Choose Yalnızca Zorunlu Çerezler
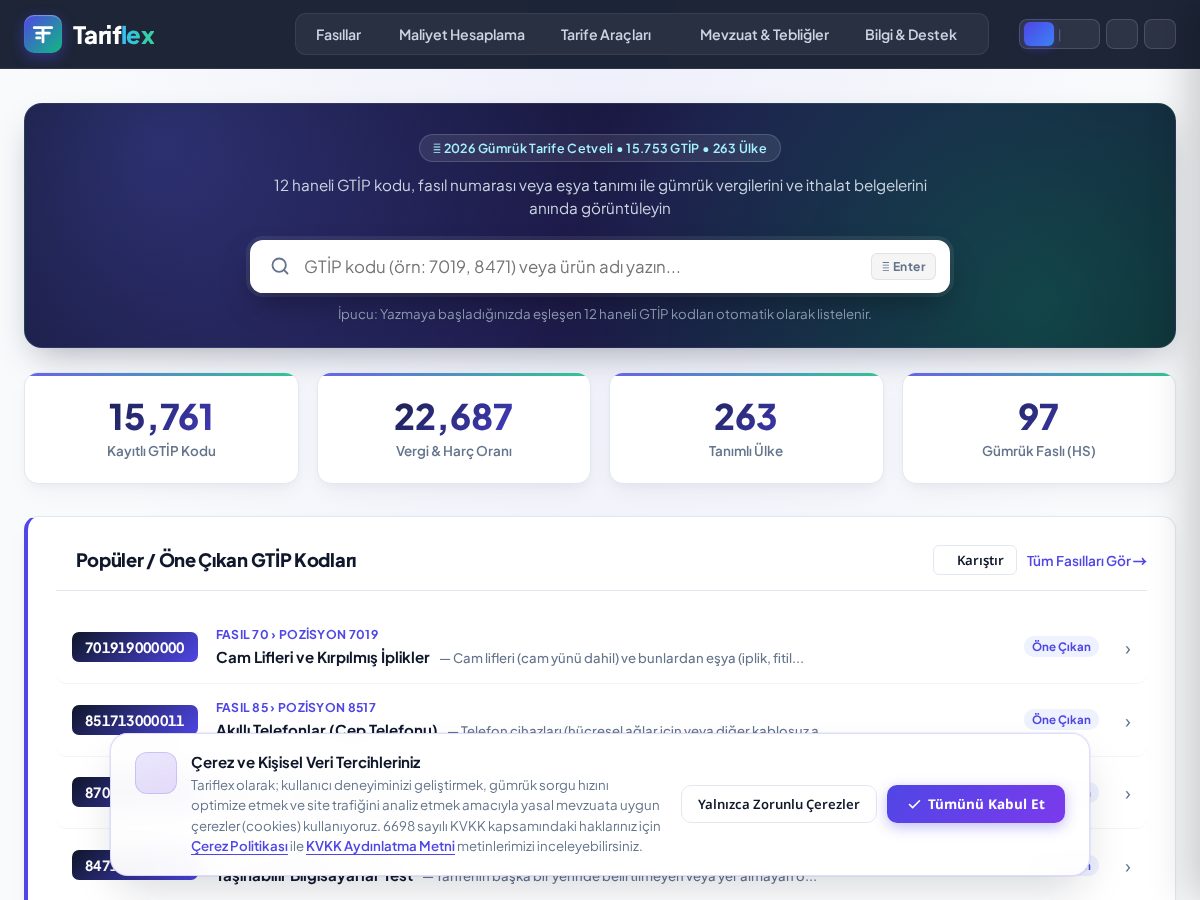Screen dimensions: 1200x900 [779, 804]
